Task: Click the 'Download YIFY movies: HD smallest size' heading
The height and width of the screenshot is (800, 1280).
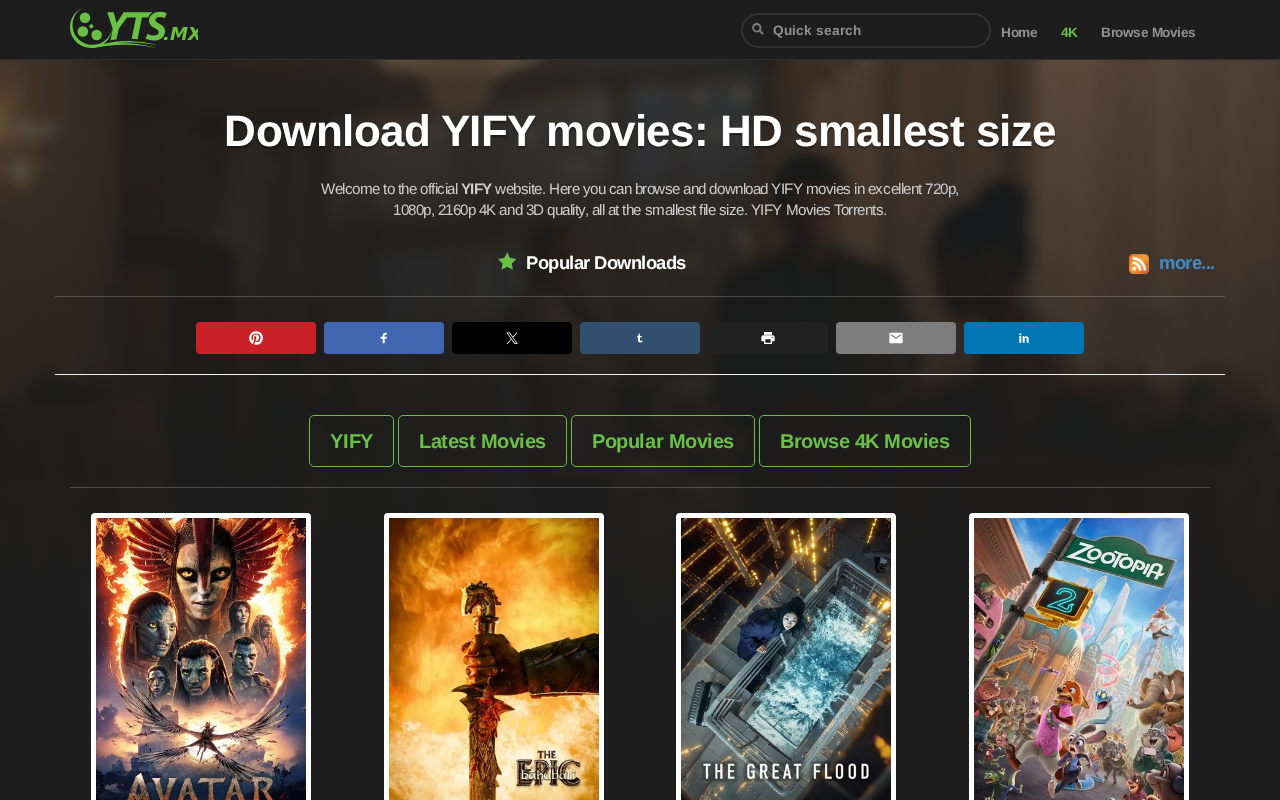Action: [640, 131]
